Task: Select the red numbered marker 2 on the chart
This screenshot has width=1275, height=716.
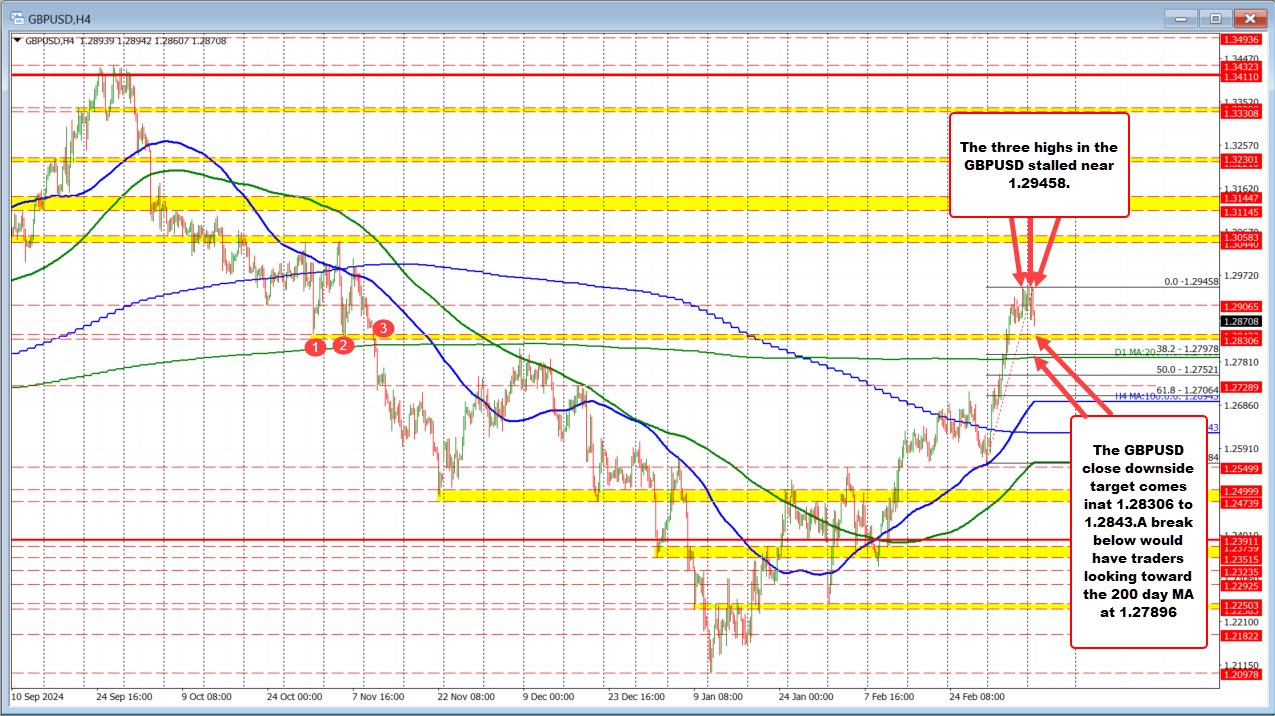Action: click(343, 344)
